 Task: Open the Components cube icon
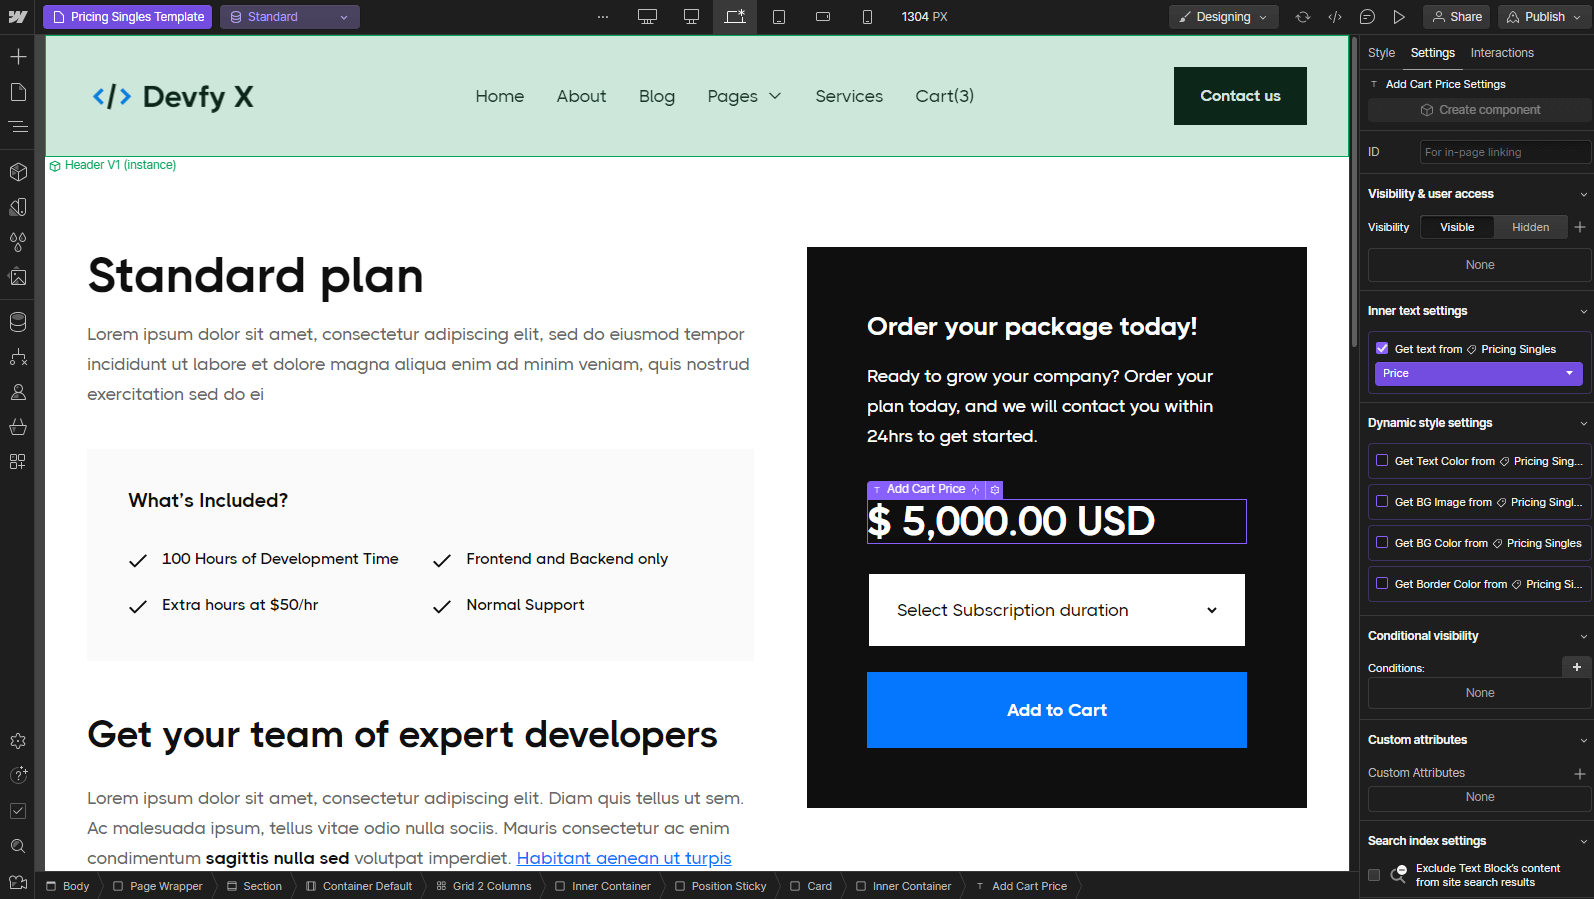(18, 172)
